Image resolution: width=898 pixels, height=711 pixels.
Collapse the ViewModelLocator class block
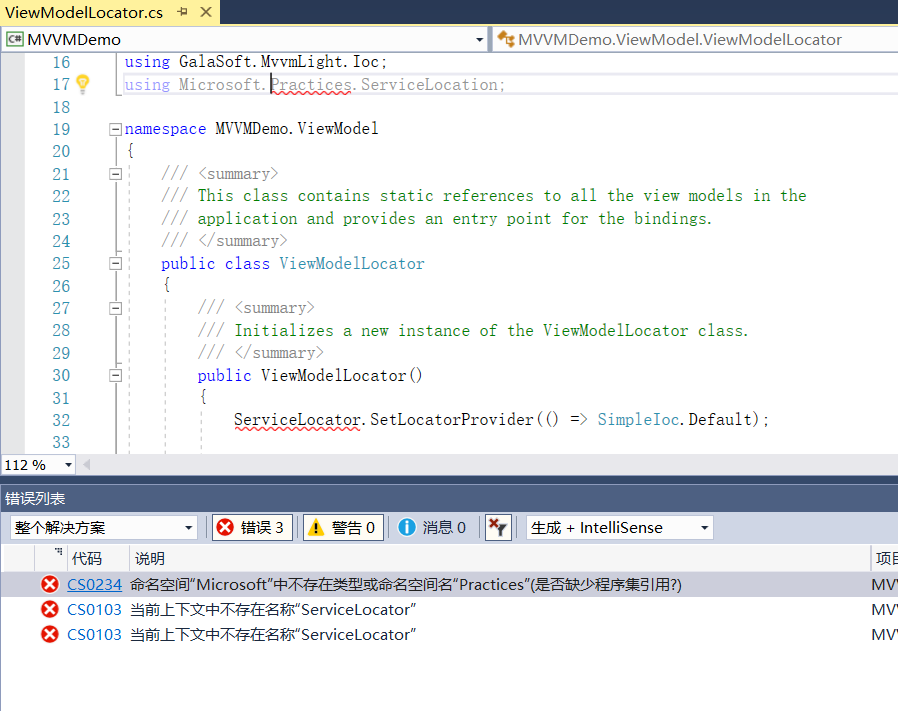coord(115,264)
